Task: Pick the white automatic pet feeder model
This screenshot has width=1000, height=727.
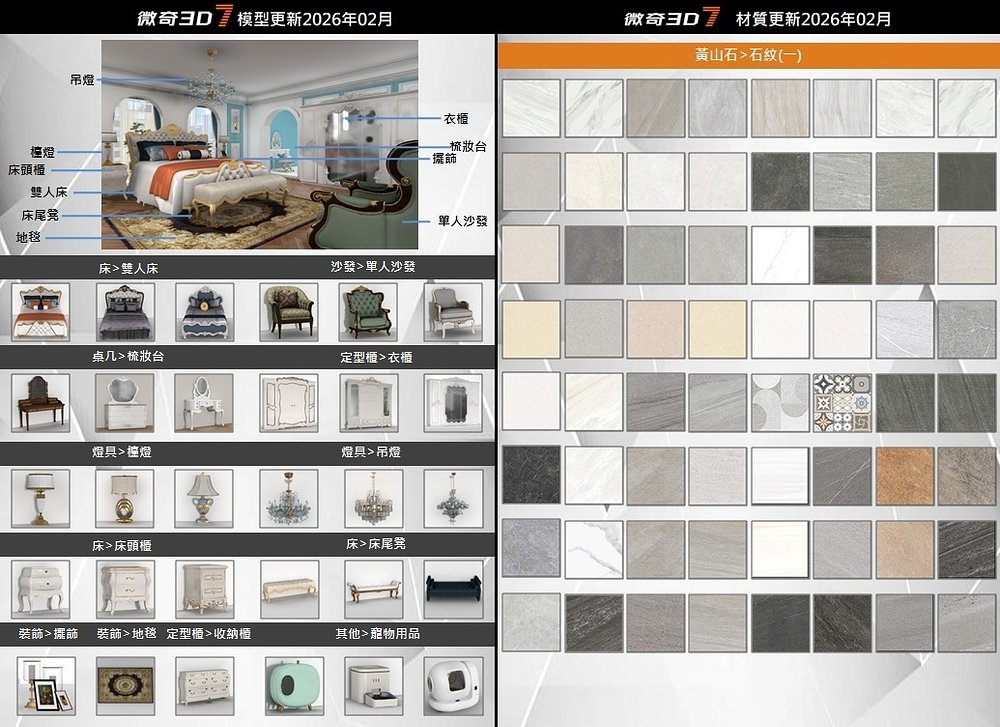Action: click(373, 686)
